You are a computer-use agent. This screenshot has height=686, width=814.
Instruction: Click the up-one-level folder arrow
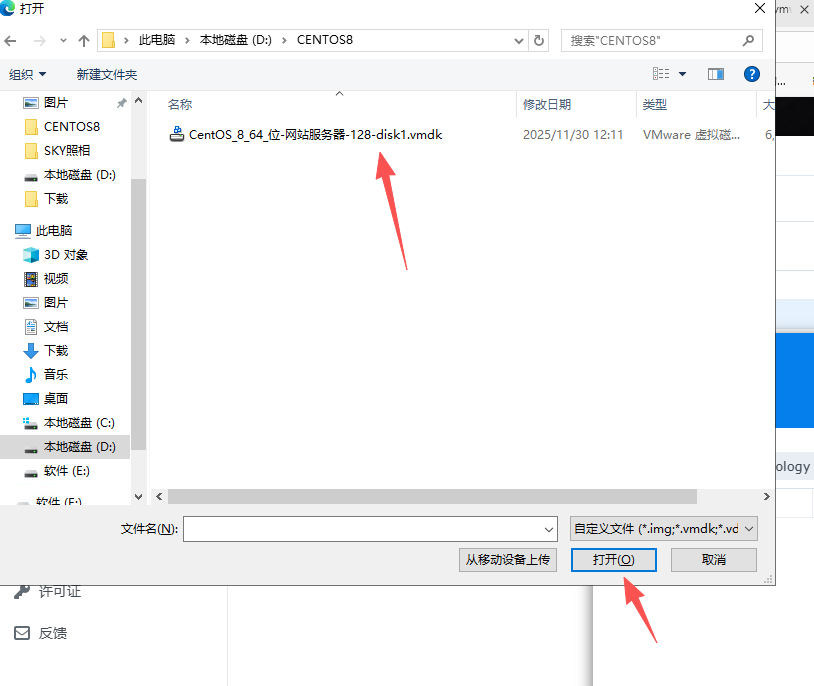click(85, 40)
